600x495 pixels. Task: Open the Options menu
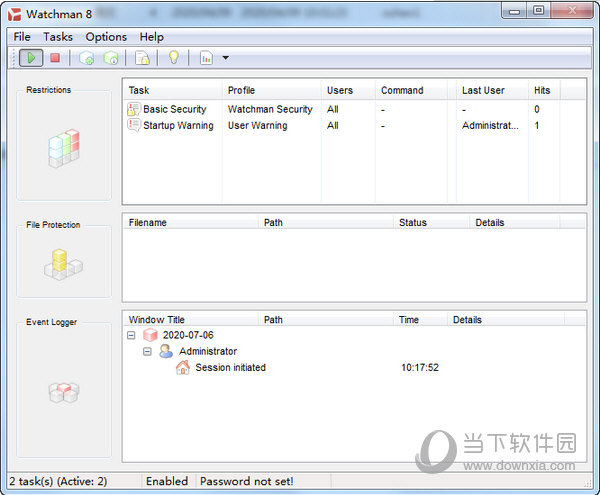(x=106, y=37)
